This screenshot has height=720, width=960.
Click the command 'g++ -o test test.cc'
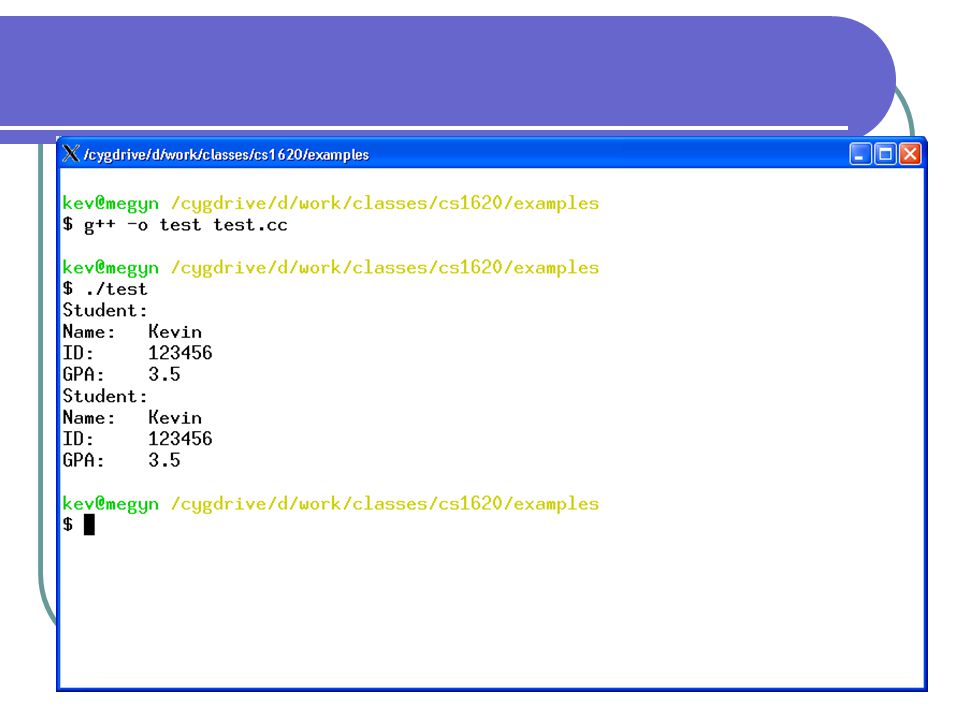point(186,225)
